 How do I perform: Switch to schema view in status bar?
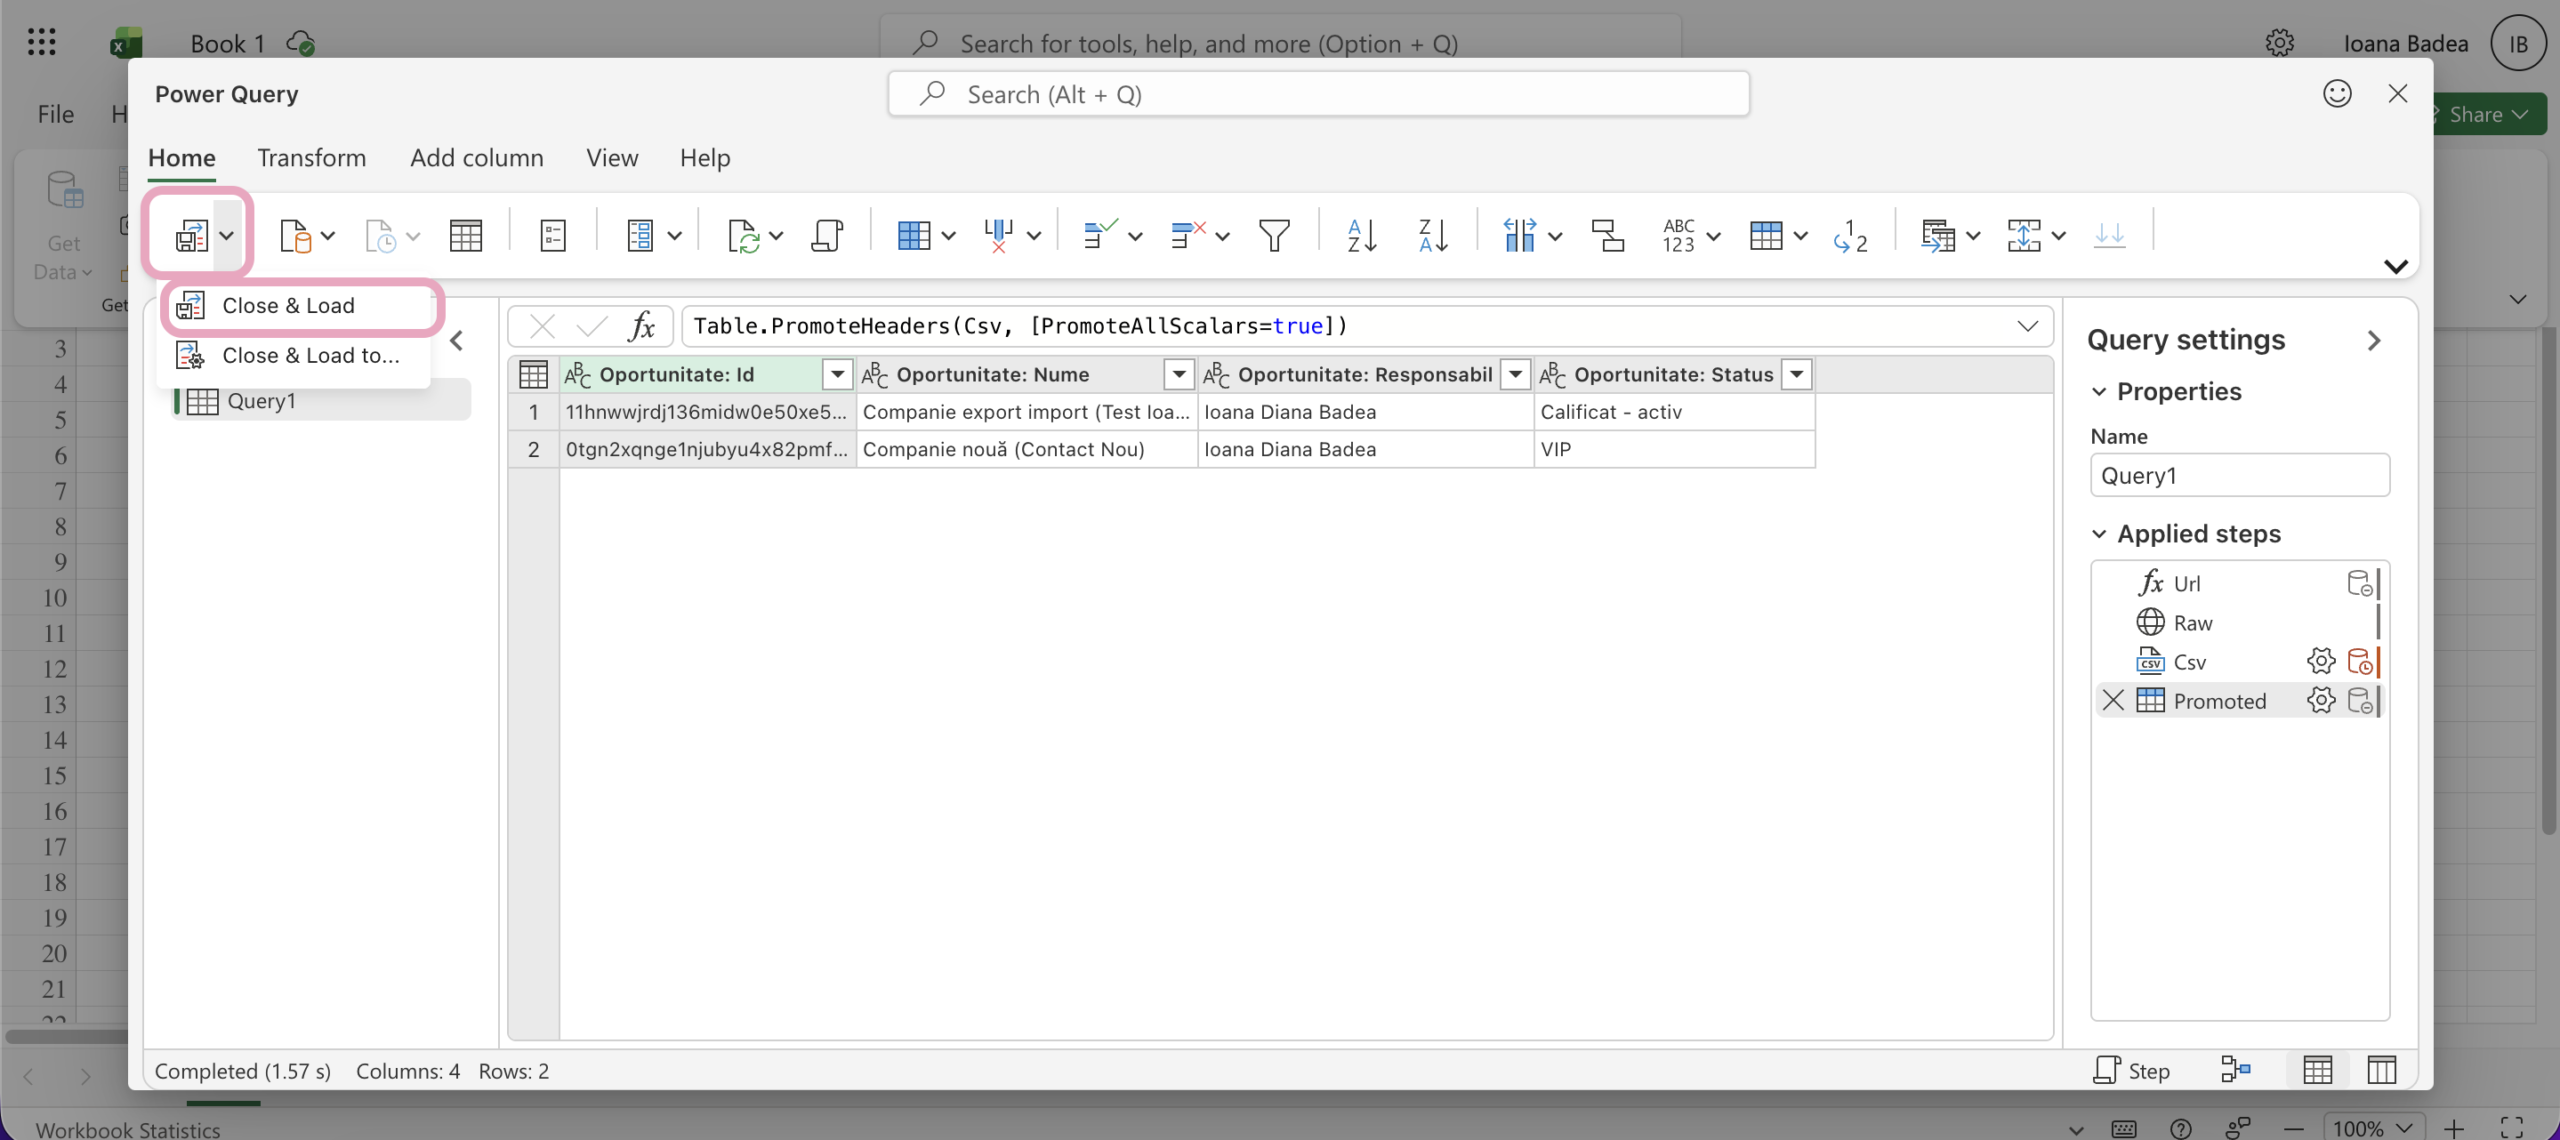click(2381, 1070)
